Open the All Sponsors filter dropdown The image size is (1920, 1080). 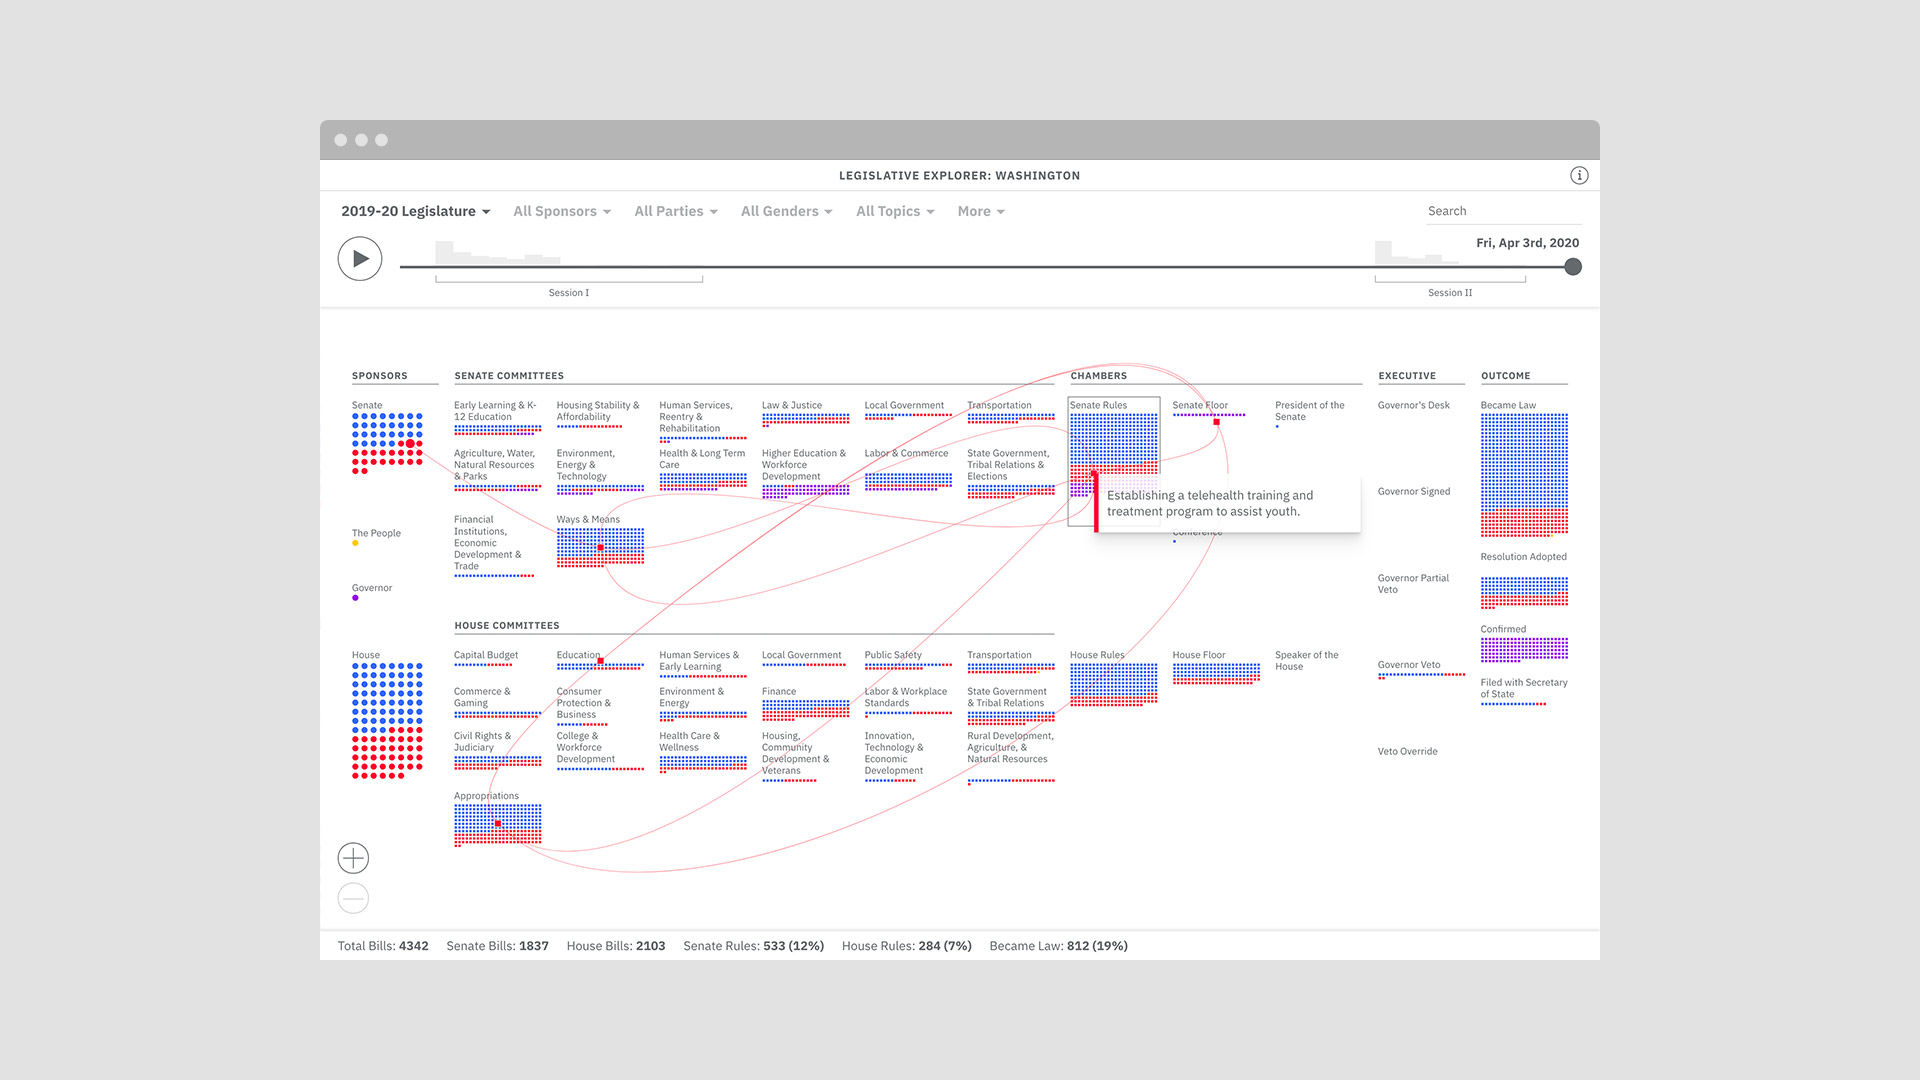tap(562, 211)
